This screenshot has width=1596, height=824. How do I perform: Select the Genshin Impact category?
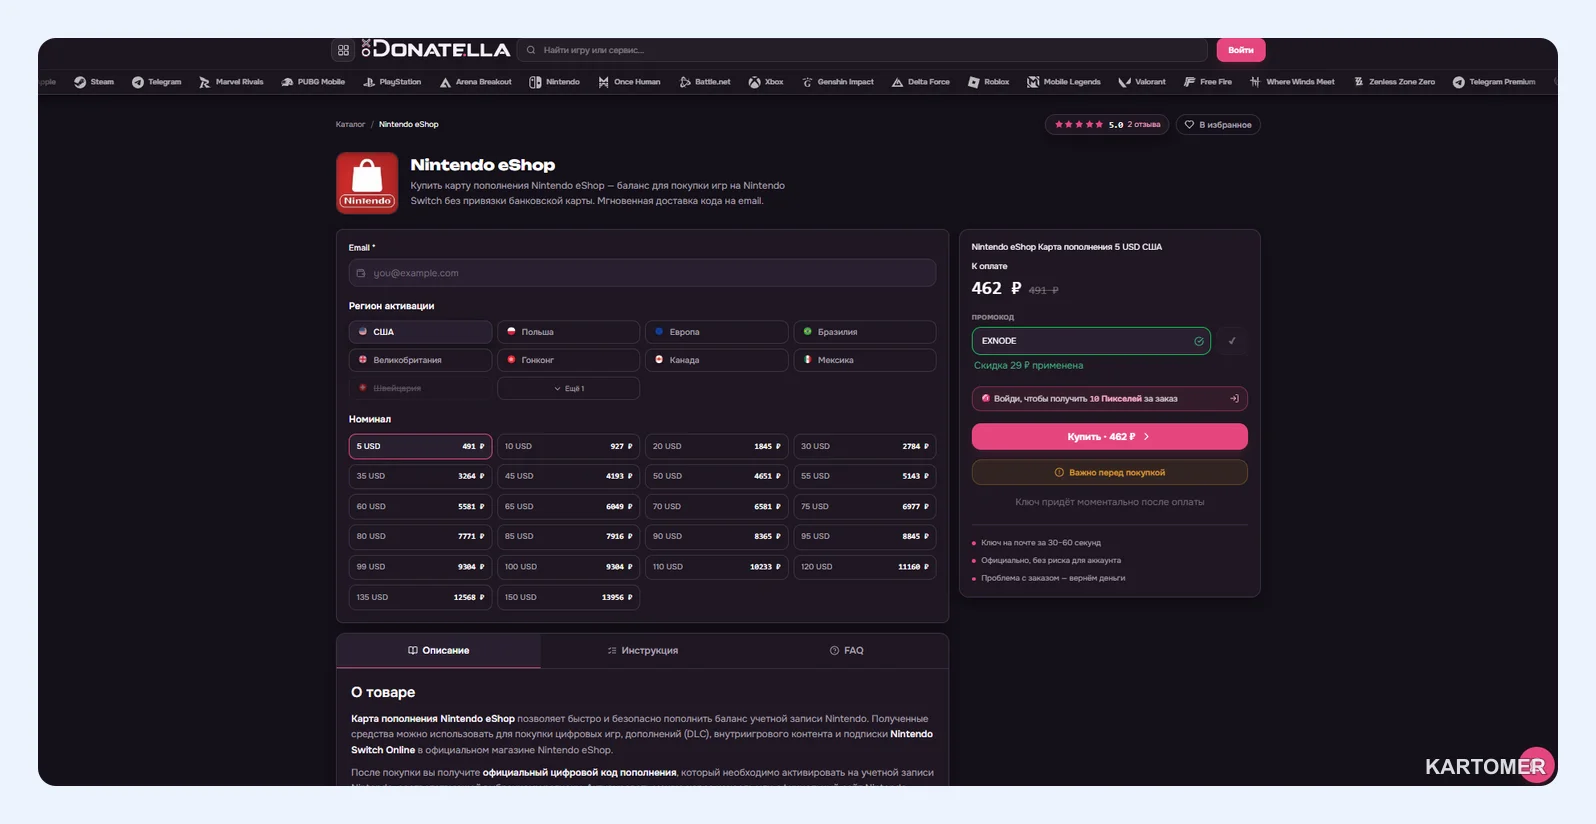tap(838, 82)
